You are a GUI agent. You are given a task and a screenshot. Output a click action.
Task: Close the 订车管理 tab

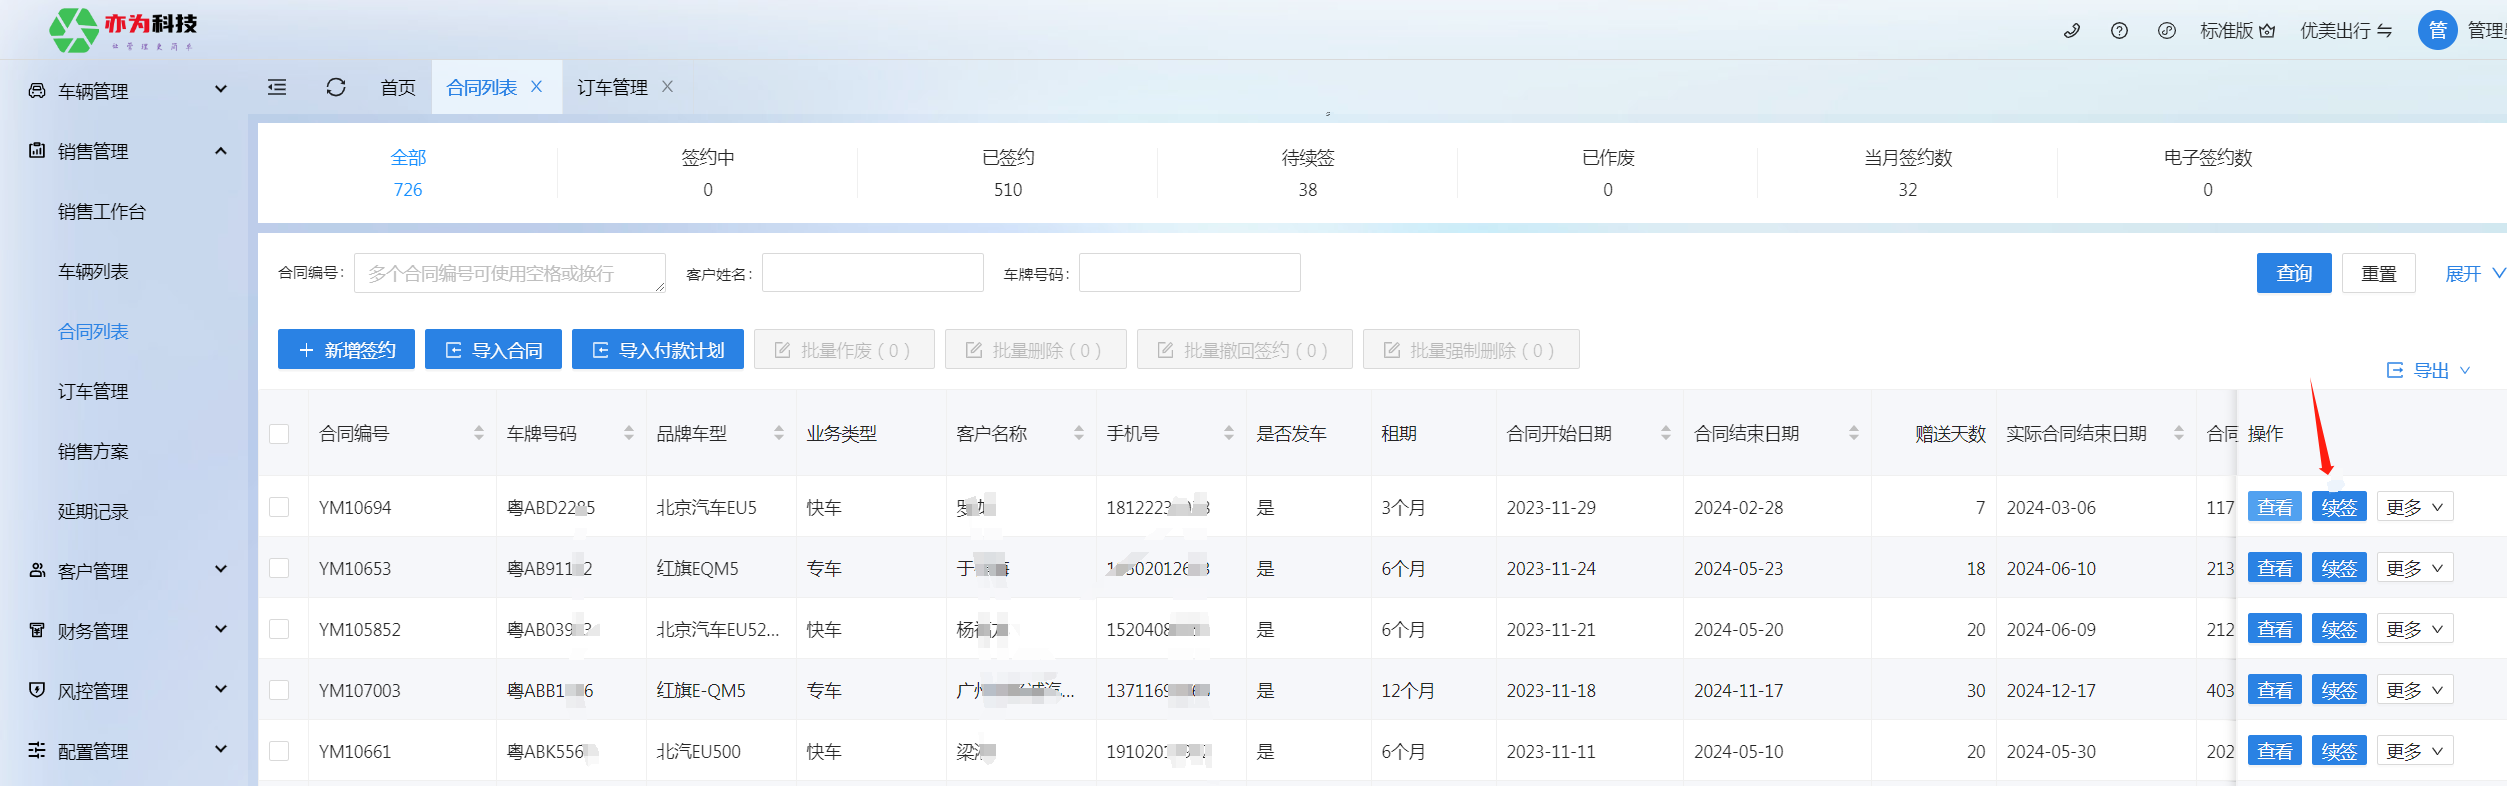(x=668, y=87)
